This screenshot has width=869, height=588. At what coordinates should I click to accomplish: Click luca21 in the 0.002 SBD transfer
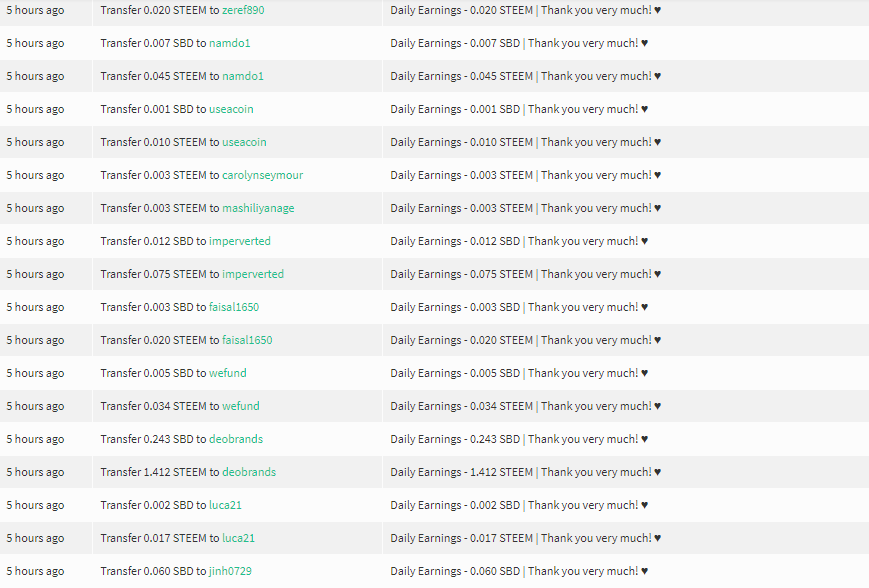225,505
